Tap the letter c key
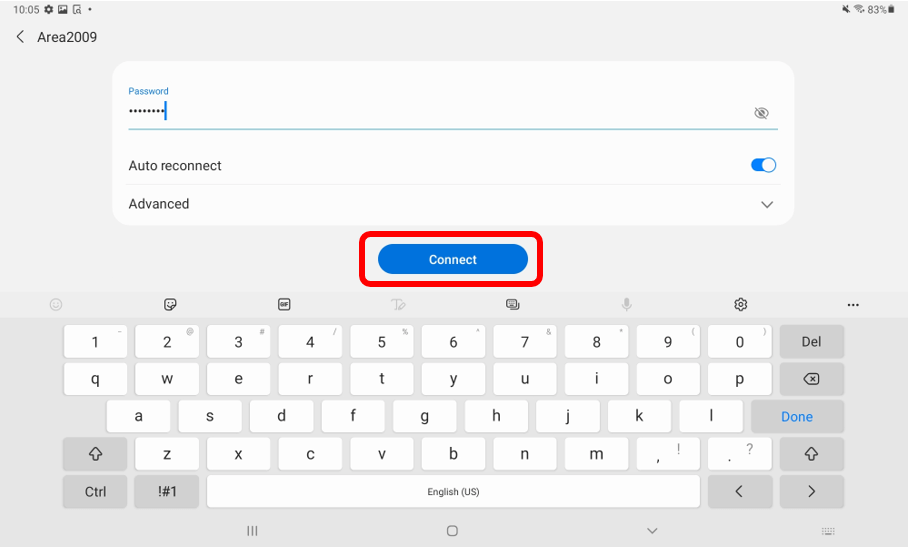 (310, 454)
